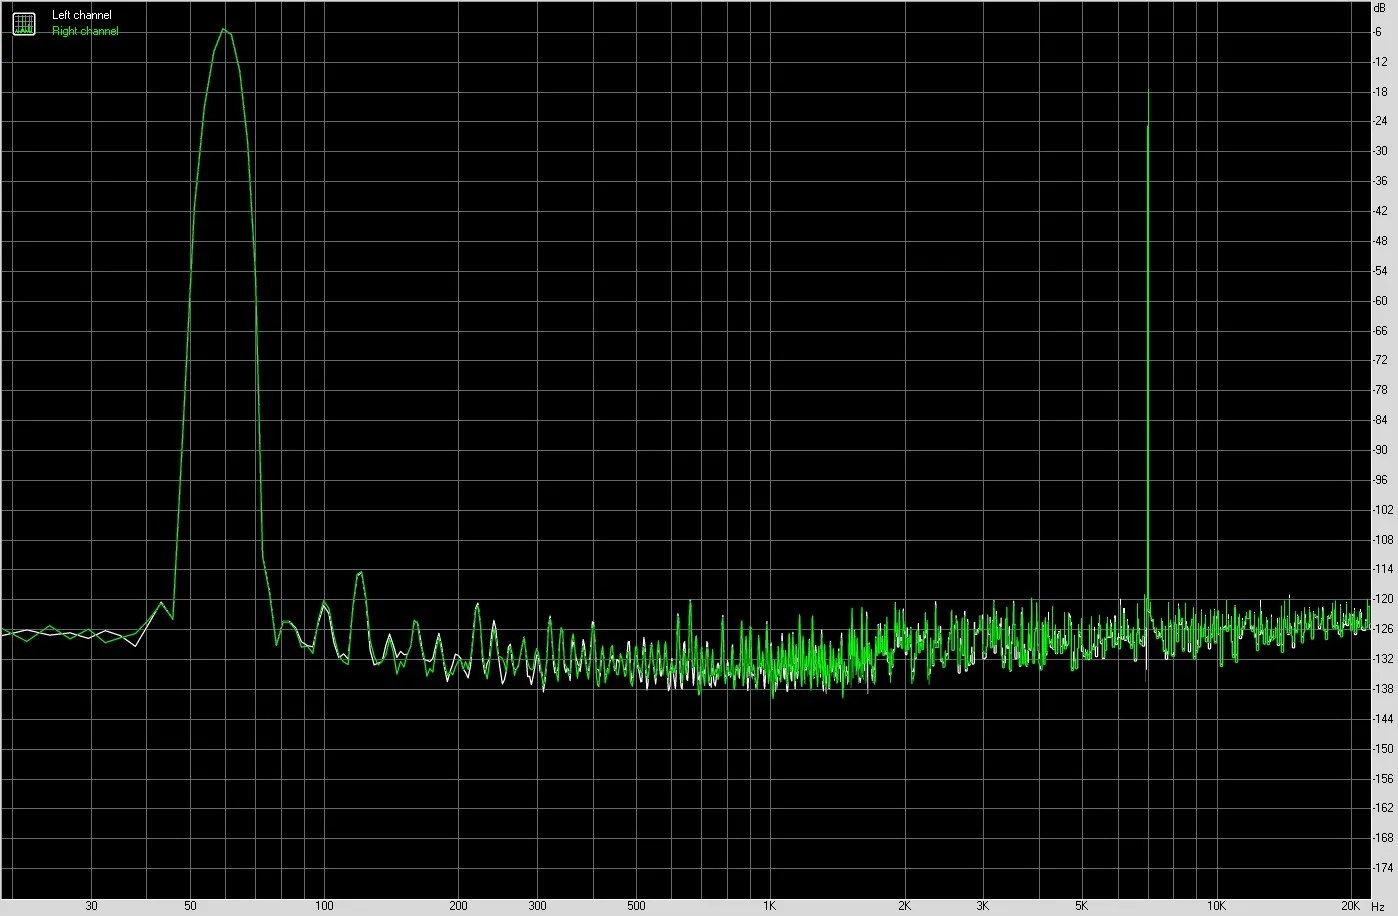Click the 100 frequency axis label
The height and width of the screenshot is (916, 1398).
pos(324,906)
